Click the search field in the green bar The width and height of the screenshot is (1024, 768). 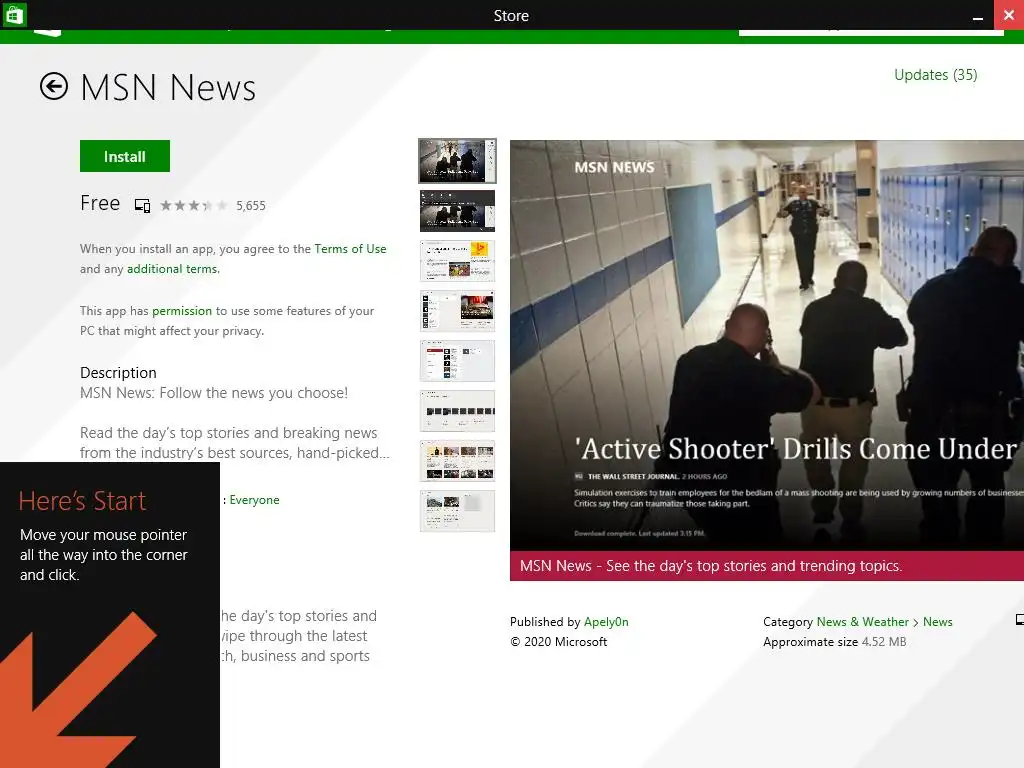871,32
